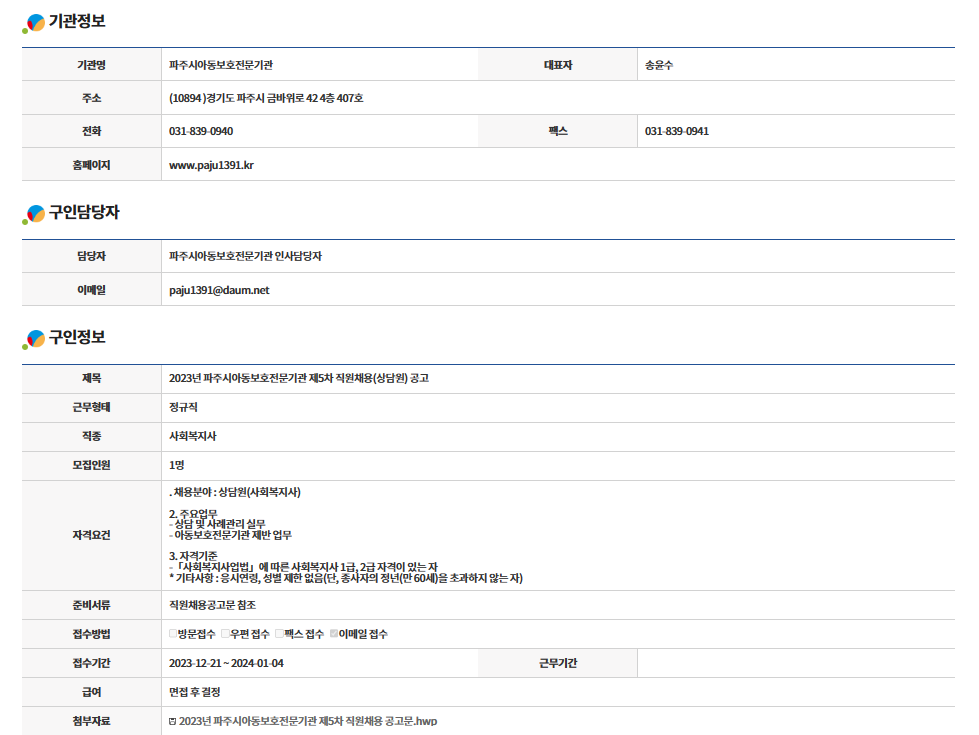Check the 방문접수 checkbox
Image resolution: width=979 pixels, height=735 pixels.
point(173,634)
